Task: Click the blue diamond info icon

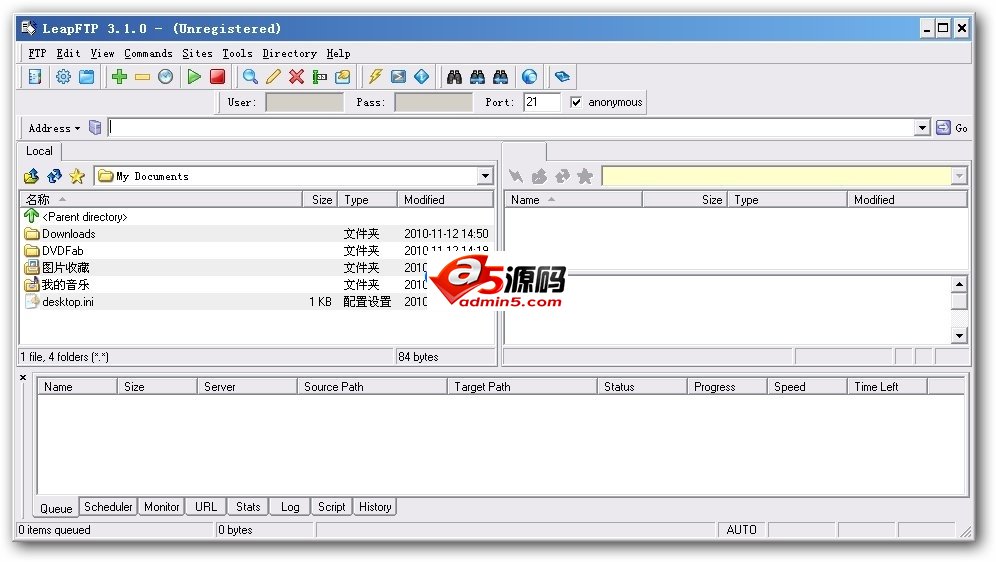Action: tap(421, 77)
